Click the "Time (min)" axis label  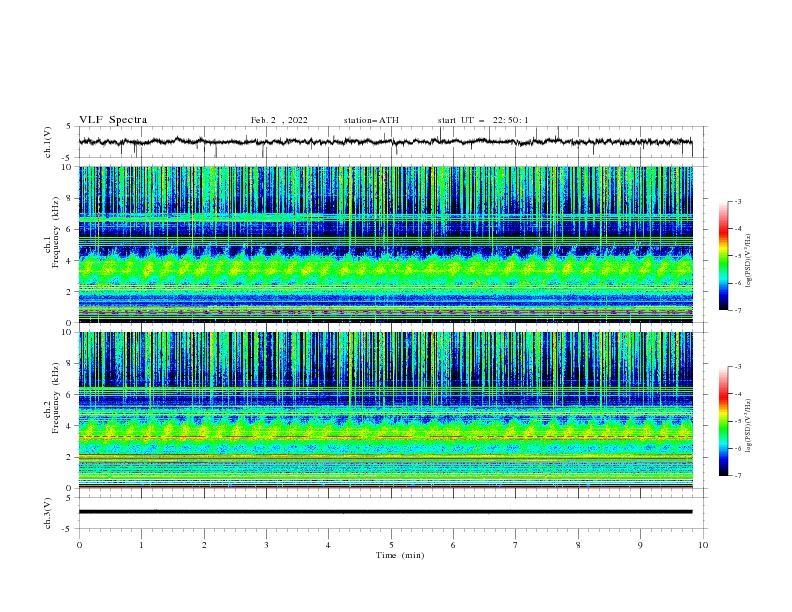point(400,555)
